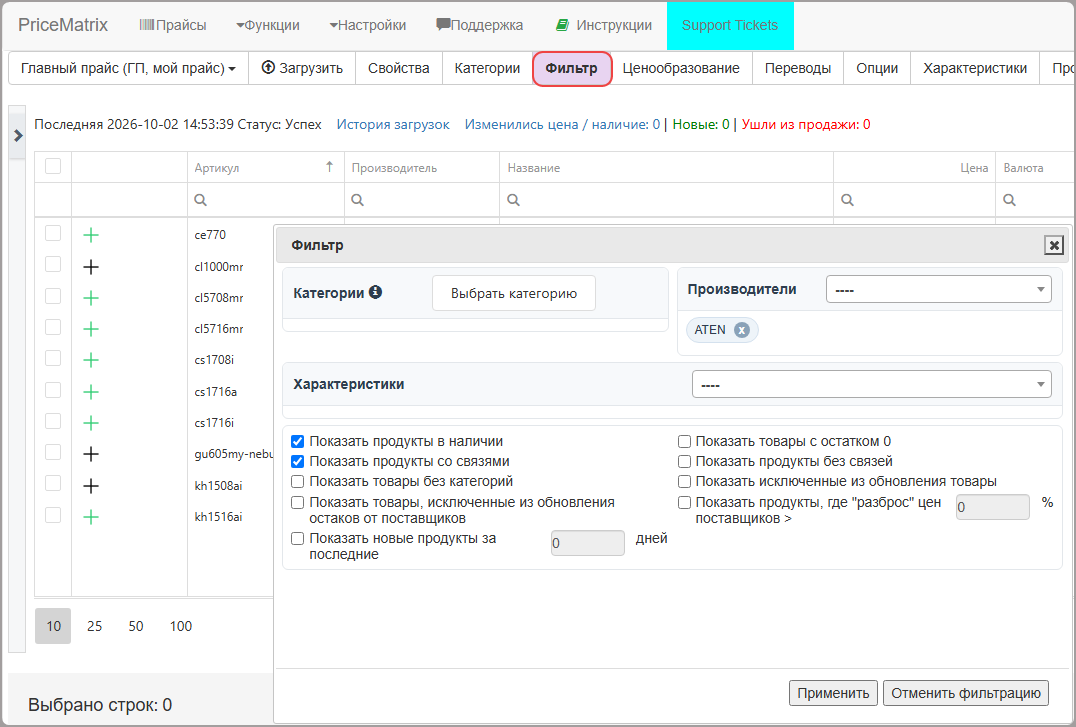
Task: Click the plus icon for kh1516ai
Action: point(91,517)
